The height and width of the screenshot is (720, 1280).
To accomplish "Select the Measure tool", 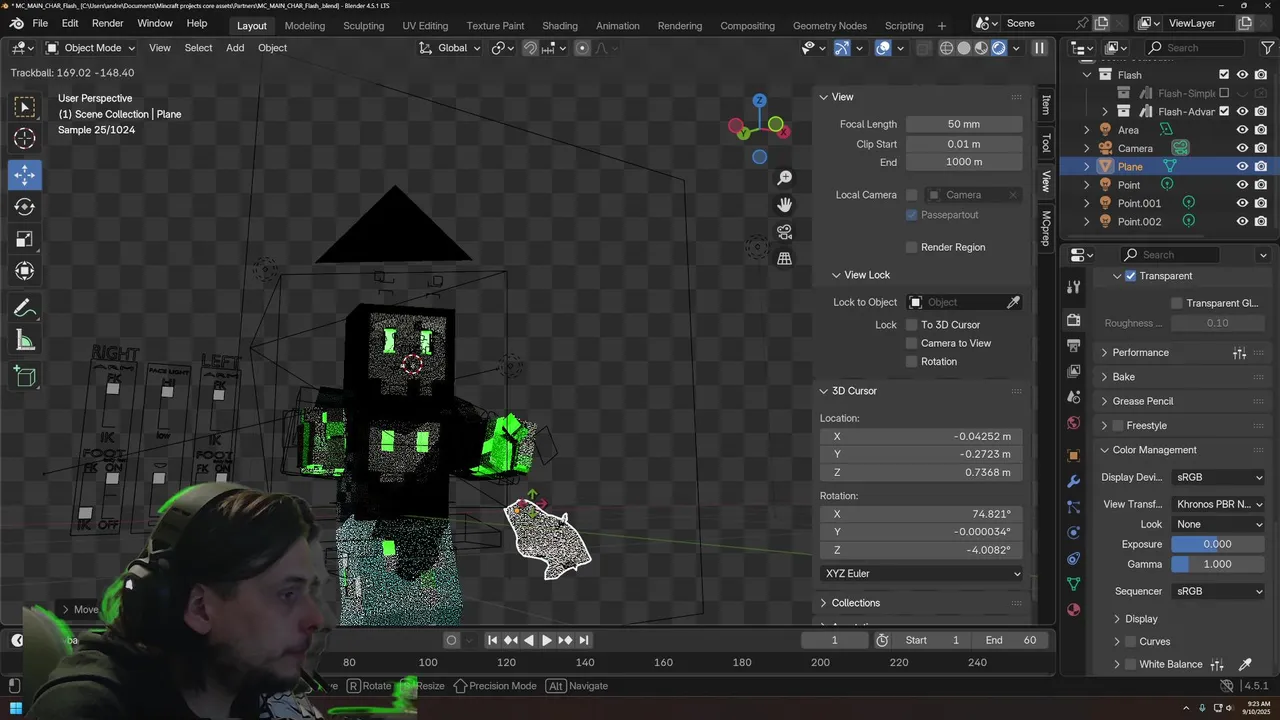I will point(25,341).
